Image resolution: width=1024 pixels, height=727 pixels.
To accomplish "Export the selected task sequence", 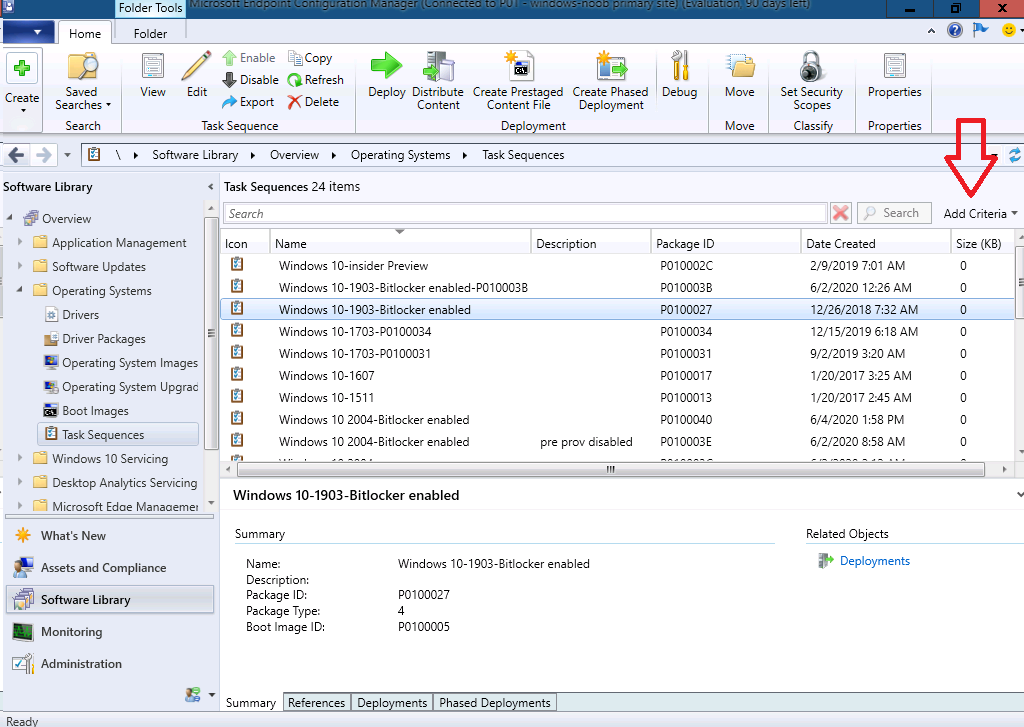I will click(248, 102).
